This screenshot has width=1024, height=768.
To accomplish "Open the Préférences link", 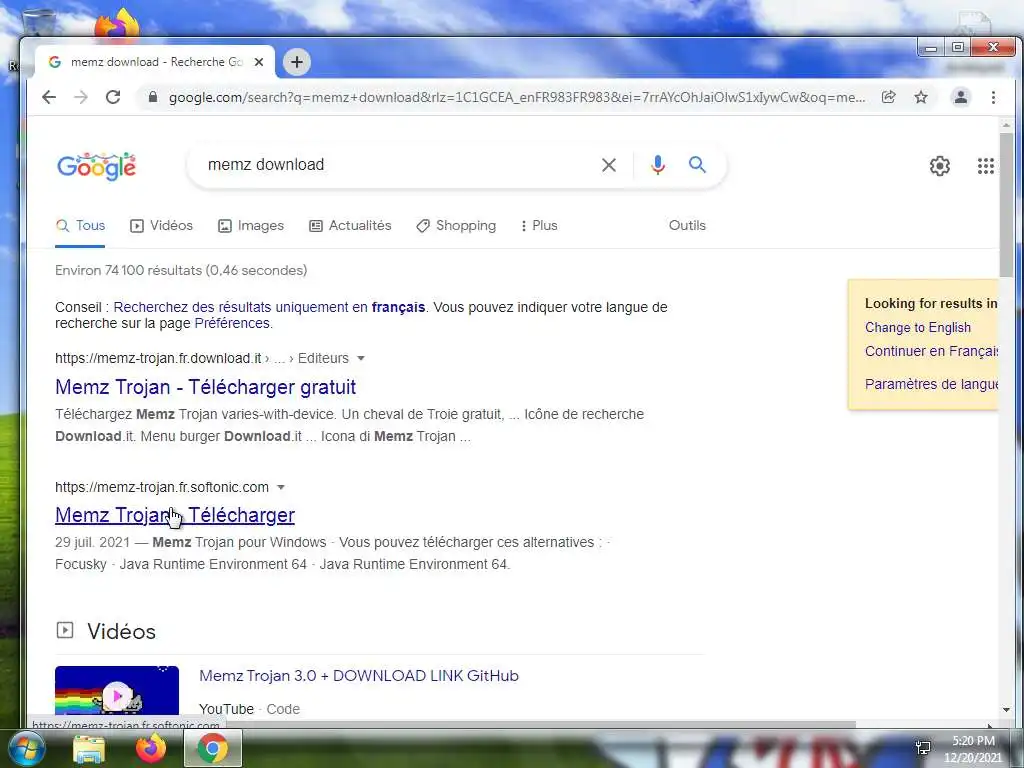I will coord(232,323).
